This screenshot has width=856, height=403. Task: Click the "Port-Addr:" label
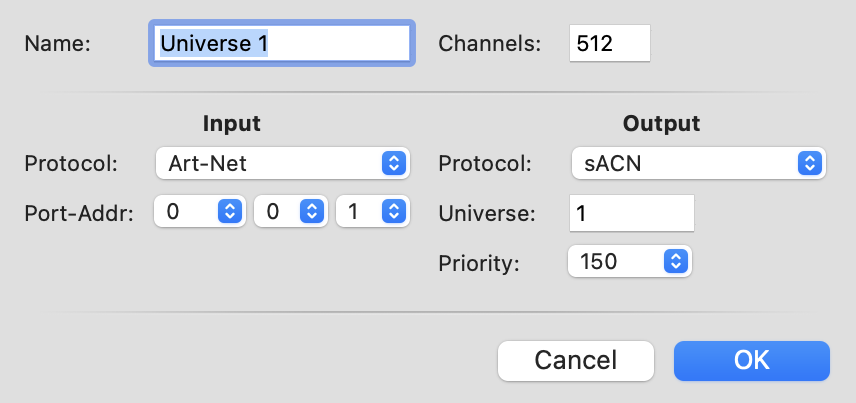point(77,212)
